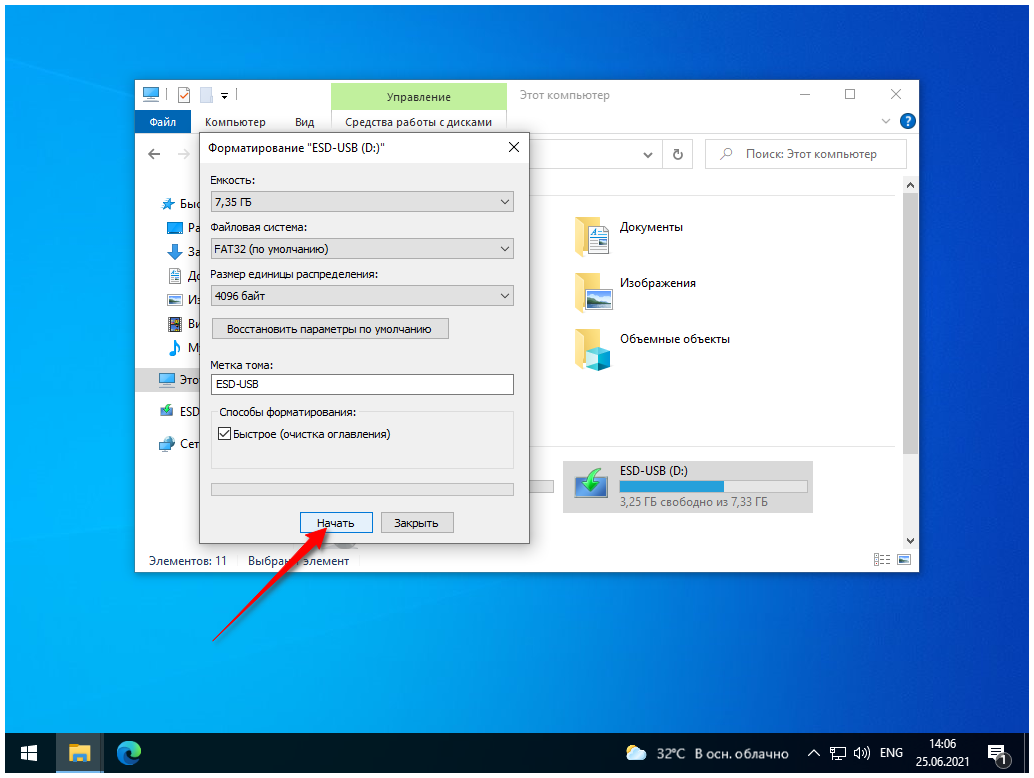Screen dimensions: 1034x778
Task: Click the Начать button to start formatting
Action: (x=336, y=523)
